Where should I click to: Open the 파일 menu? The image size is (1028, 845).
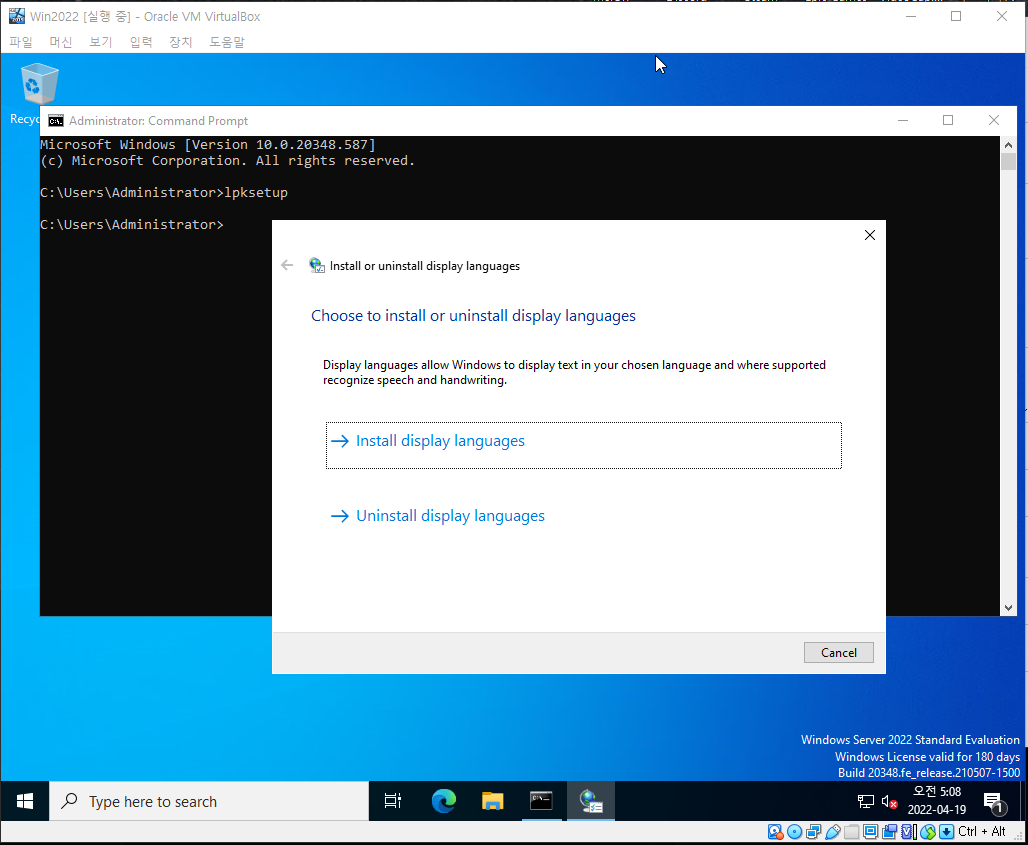click(x=21, y=42)
